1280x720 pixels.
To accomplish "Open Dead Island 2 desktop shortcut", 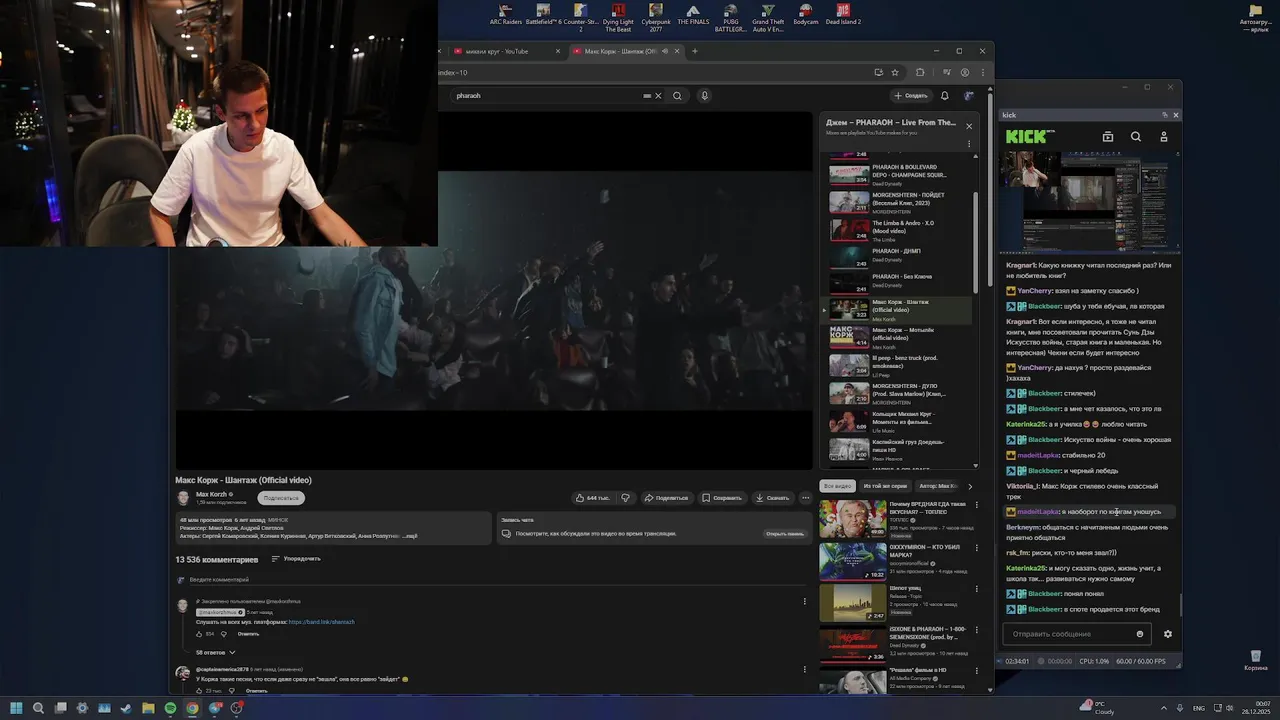I will (843, 14).
